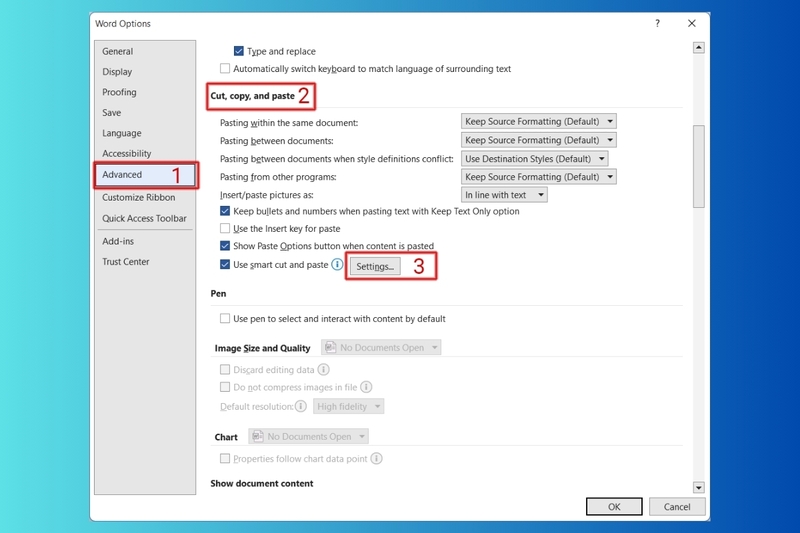This screenshot has height=533, width=800.
Task: Click 'Show document content' heading
Action: [x=262, y=483]
